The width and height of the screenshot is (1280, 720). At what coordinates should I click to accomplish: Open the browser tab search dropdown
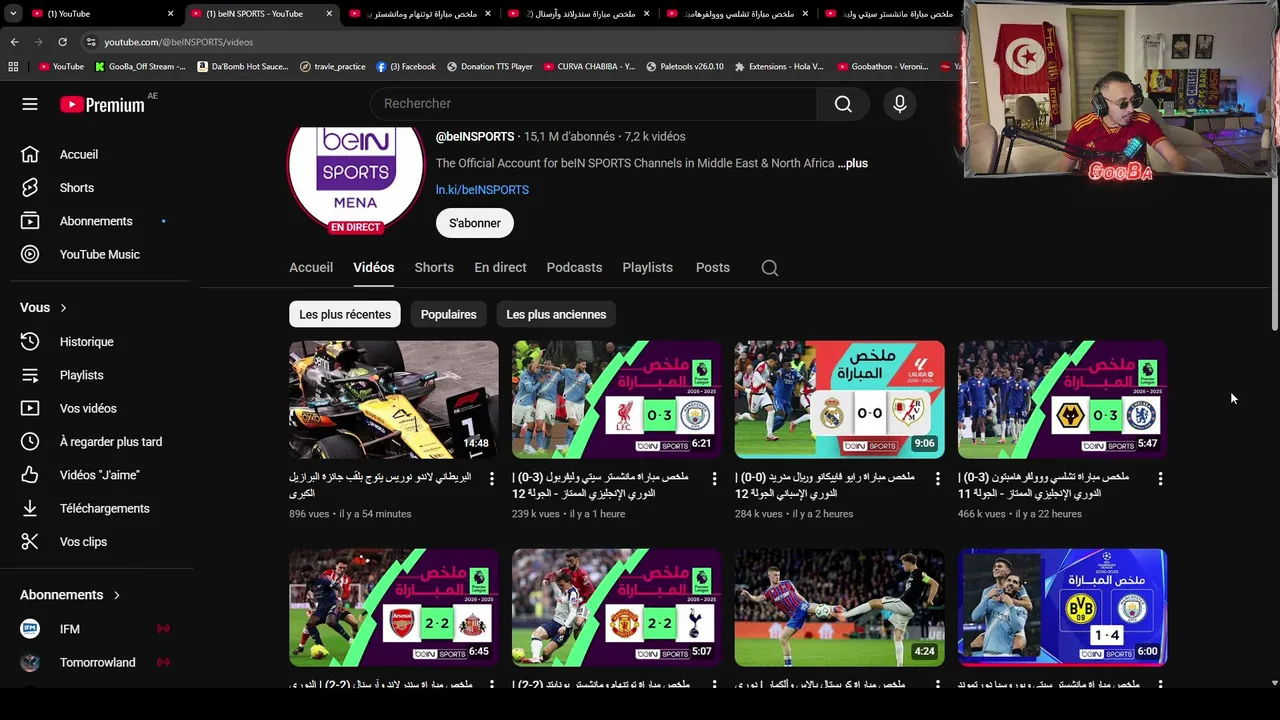click(x=14, y=14)
